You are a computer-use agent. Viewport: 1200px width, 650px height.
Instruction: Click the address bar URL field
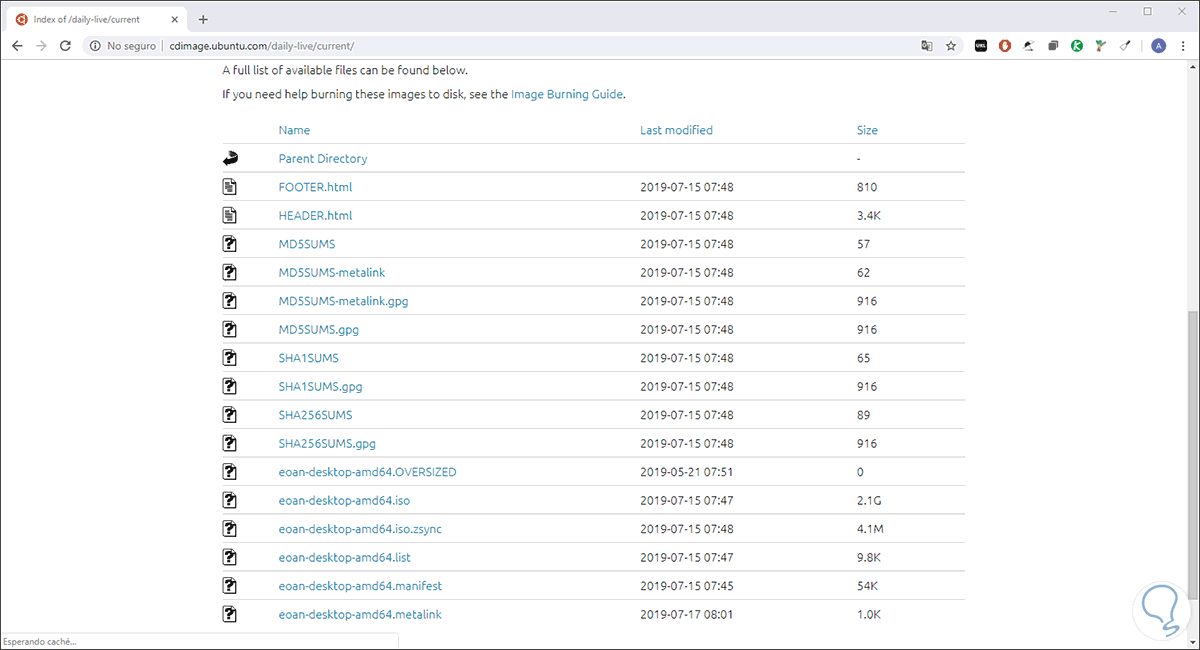coord(500,46)
